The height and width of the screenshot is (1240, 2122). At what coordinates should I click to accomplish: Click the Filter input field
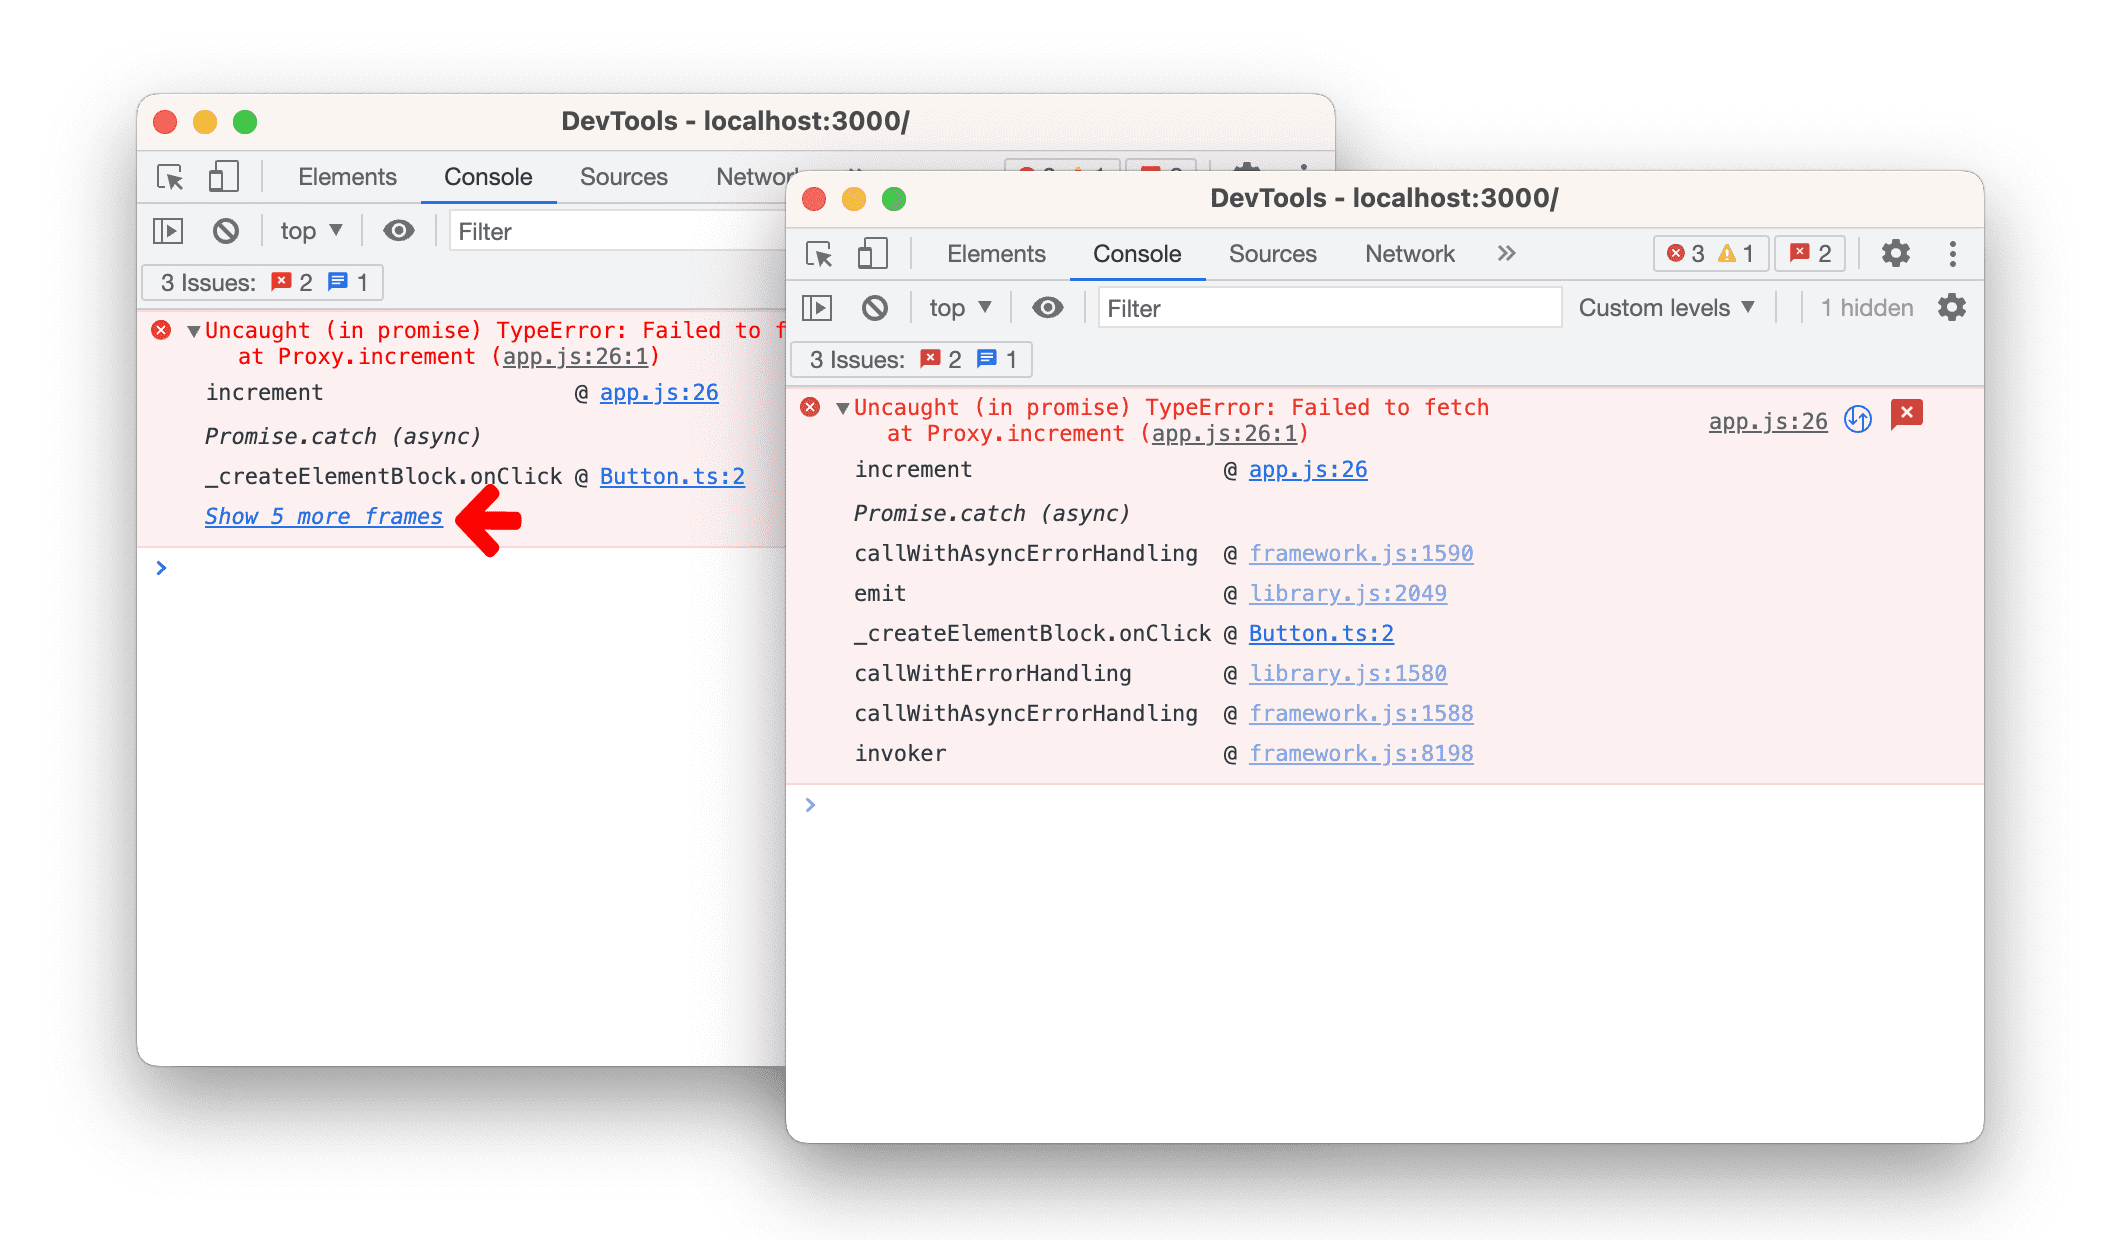[x=1328, y=309]
